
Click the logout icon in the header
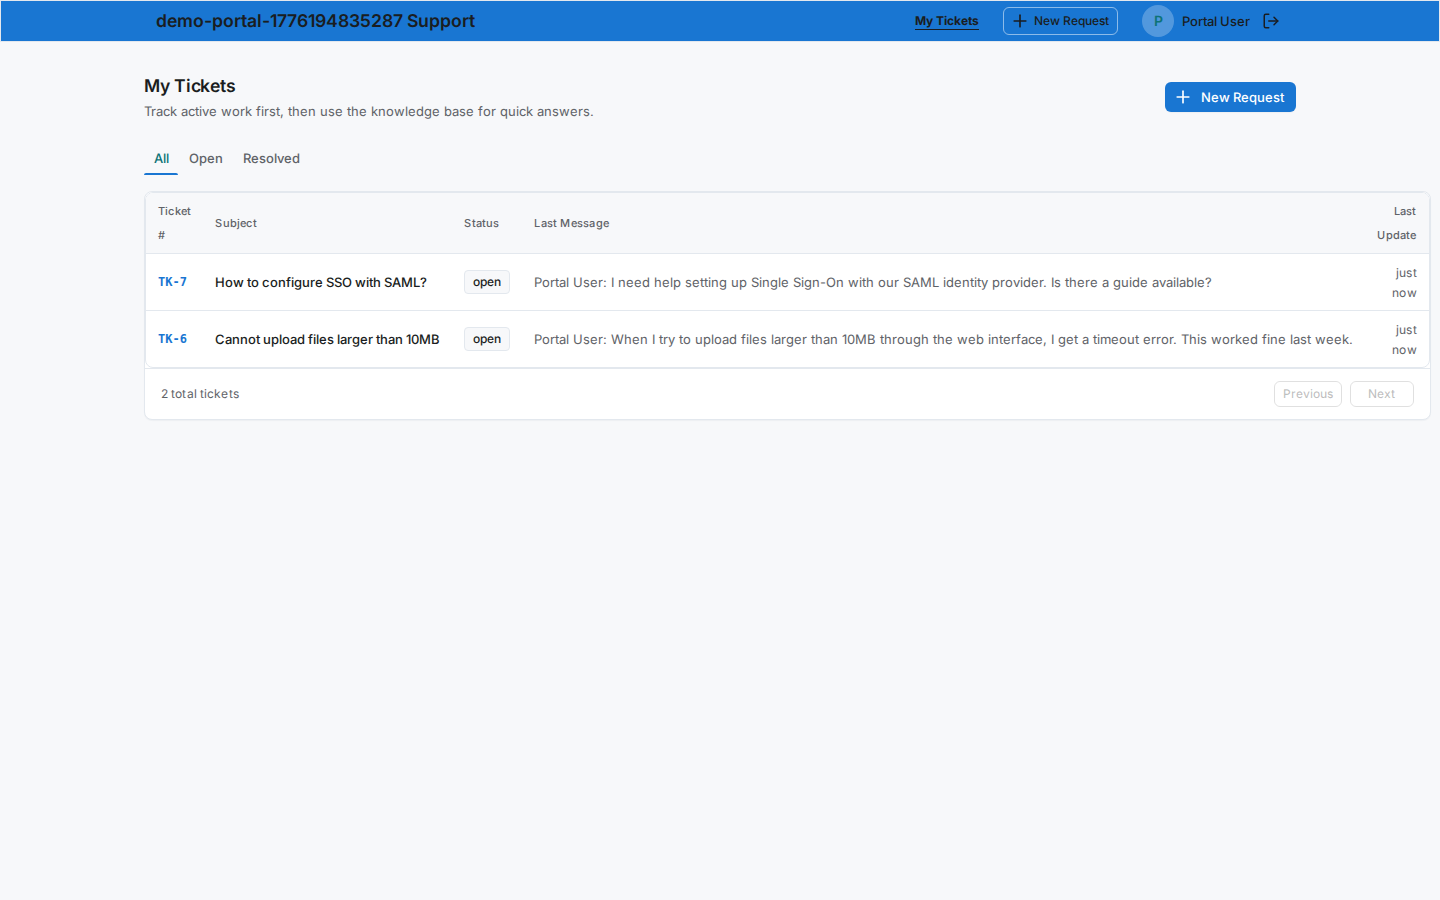point(1271,20)
